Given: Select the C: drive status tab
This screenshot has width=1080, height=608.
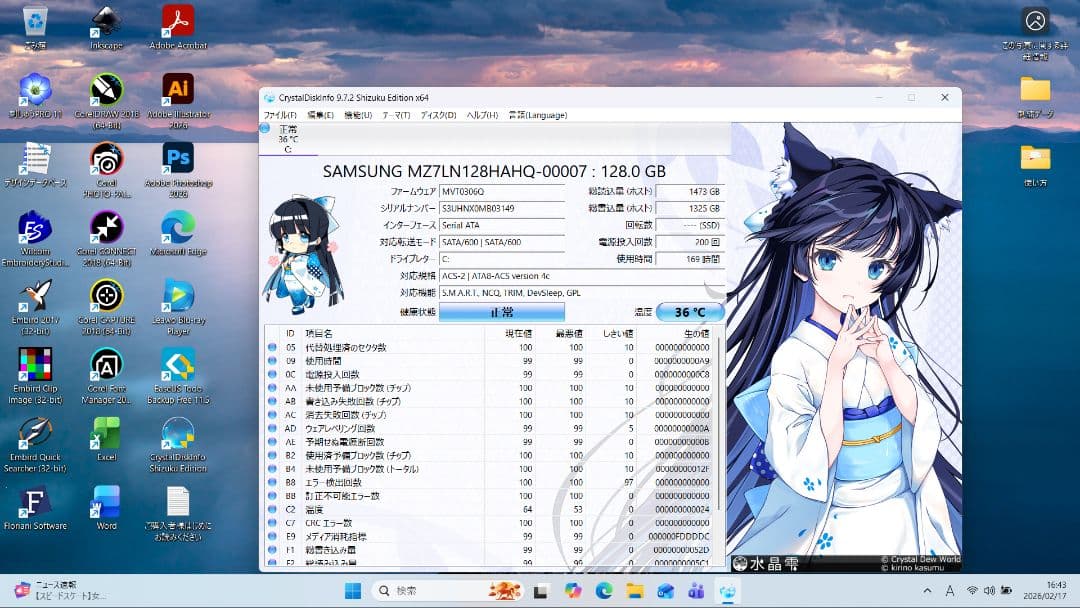Looking at the screenshot, I should click(288, 139).
